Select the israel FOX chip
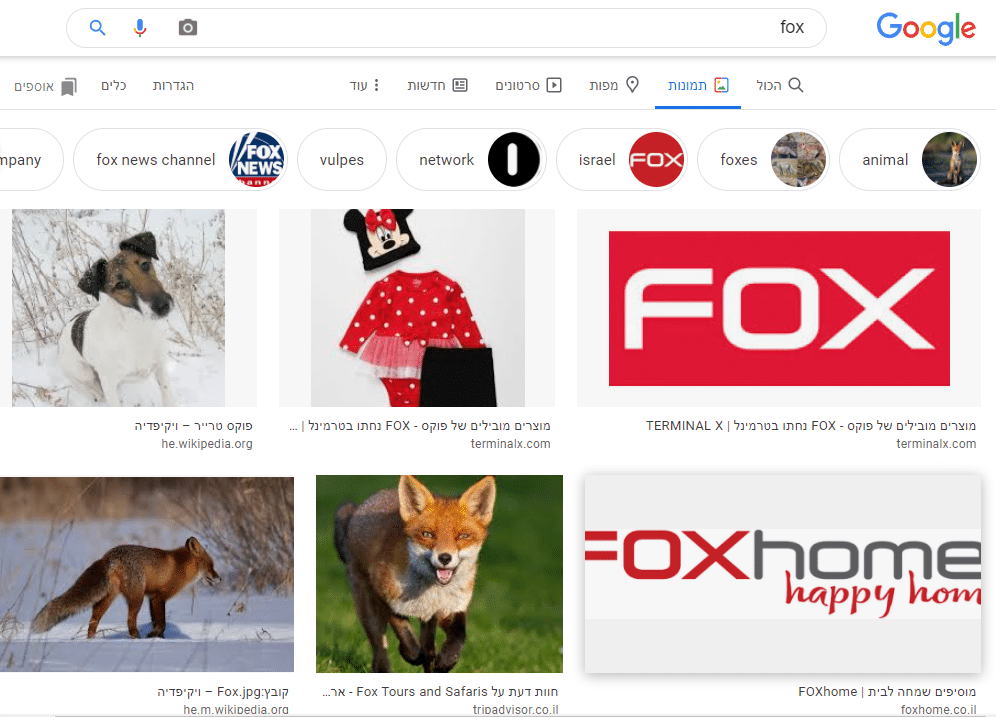 621,160
